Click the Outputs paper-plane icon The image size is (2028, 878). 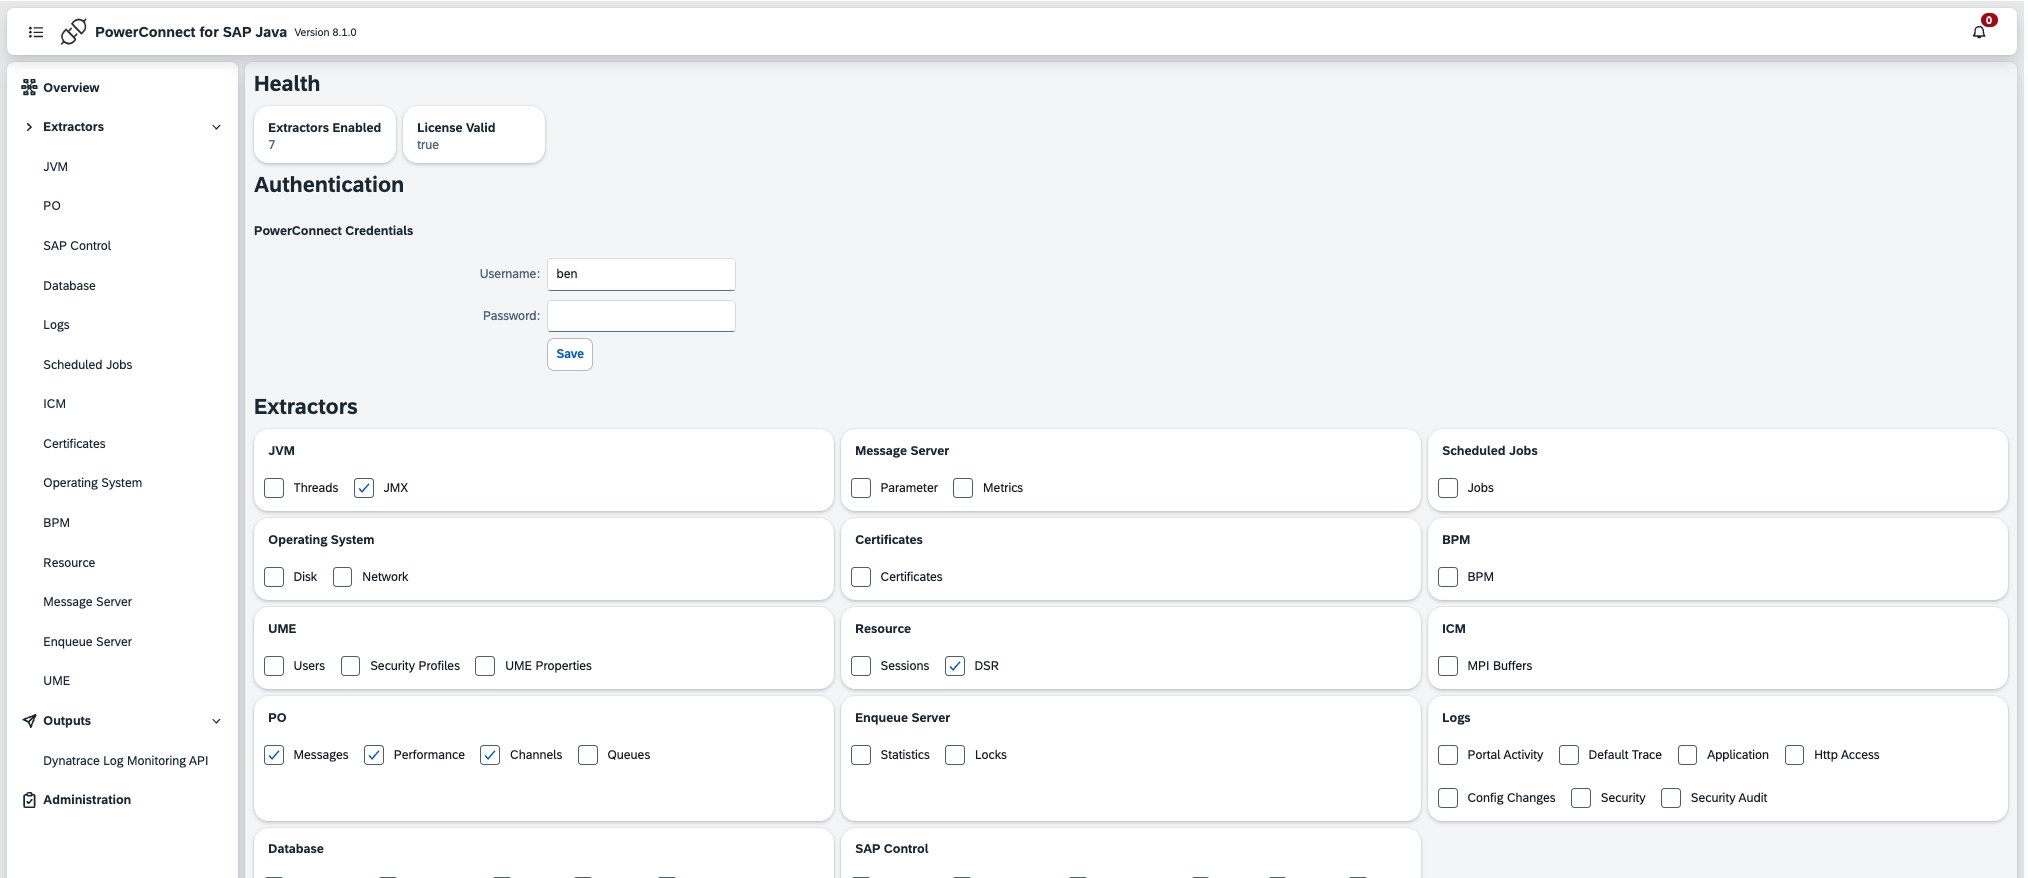coord(29,721)
